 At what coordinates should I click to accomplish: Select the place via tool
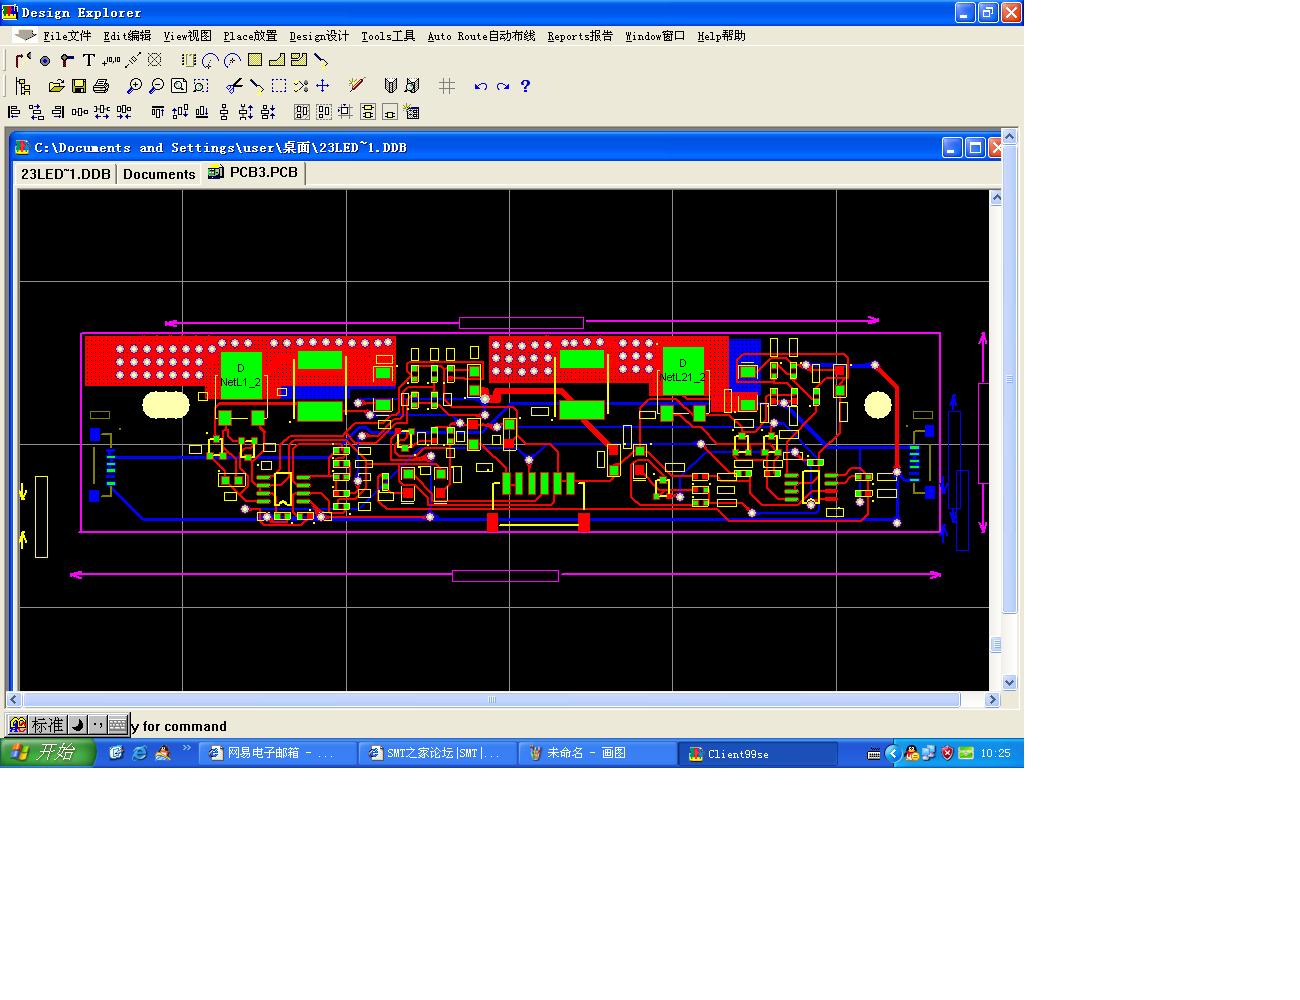pos(67,60)
